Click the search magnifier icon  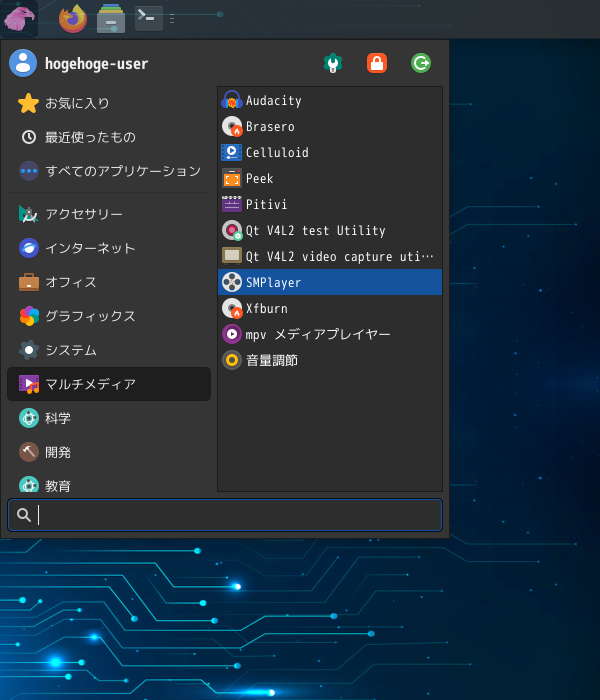coord(24,515)
